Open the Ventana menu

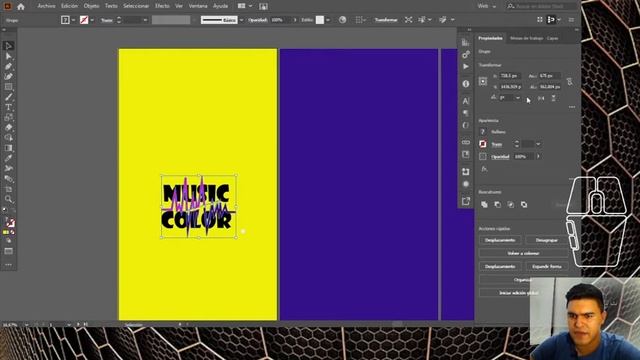coord(198,6)
